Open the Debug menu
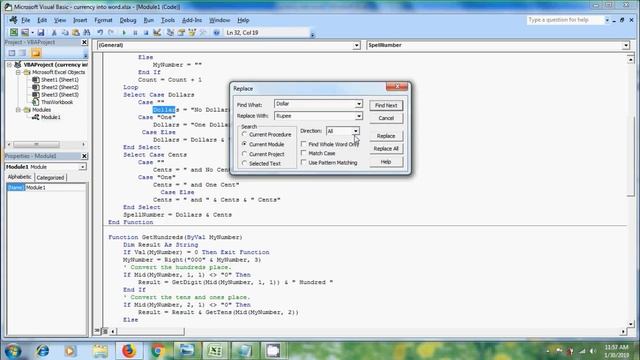This screenshot has height=360, width=640. (x=128, y=20)
